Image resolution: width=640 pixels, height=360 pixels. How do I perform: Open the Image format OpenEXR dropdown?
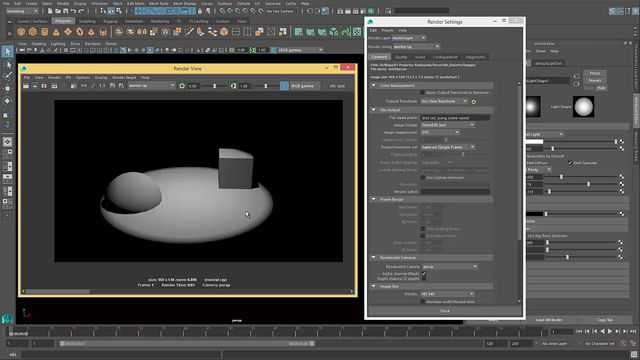click(x=447, y=125)
